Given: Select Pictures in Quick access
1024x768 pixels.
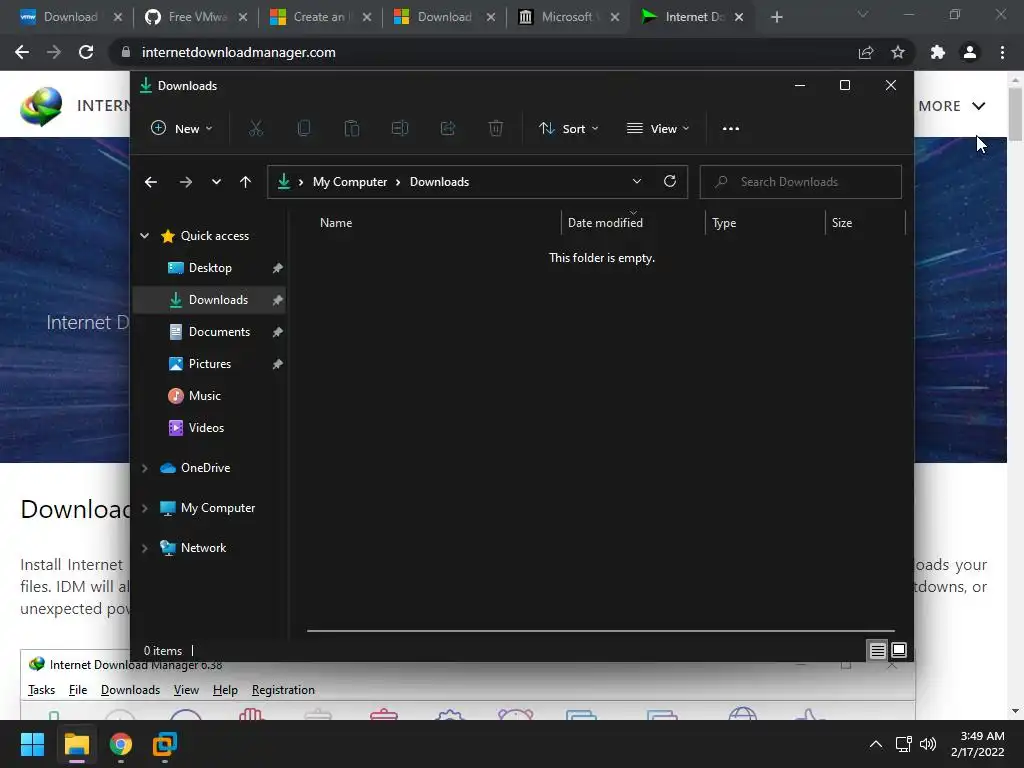Looking at the screenshot, I should pos(209,364).
